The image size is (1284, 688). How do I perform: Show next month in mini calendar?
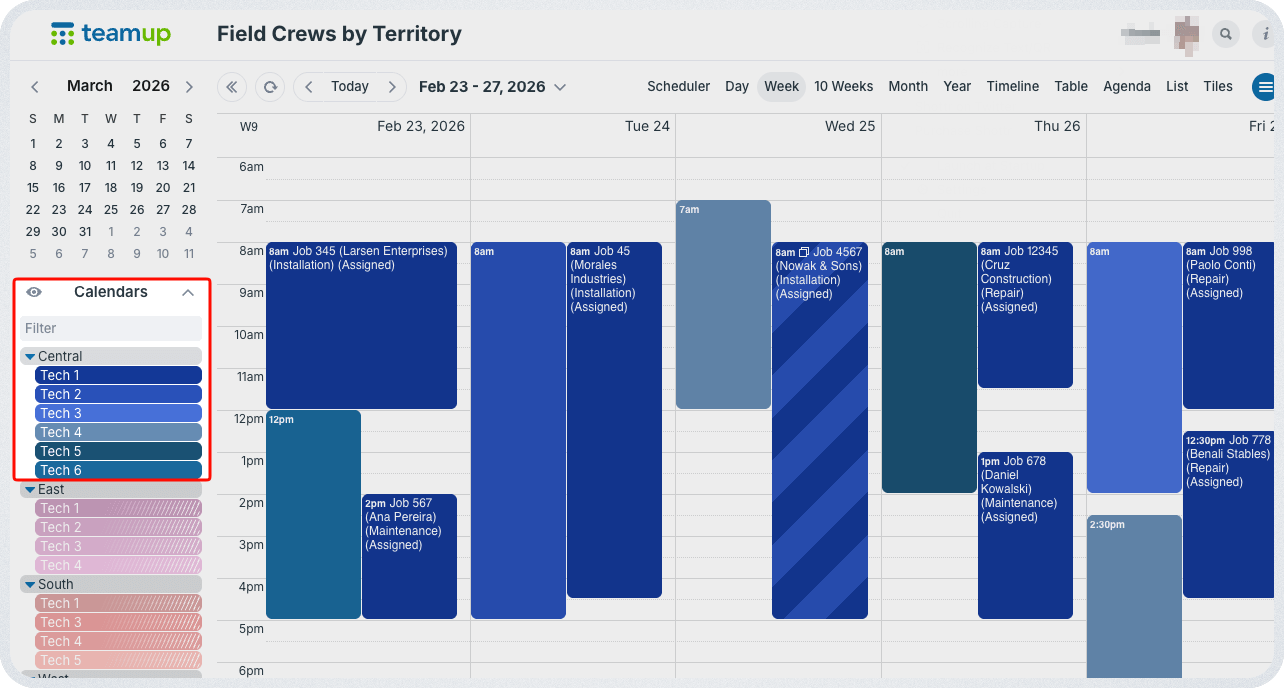(189, 87)
